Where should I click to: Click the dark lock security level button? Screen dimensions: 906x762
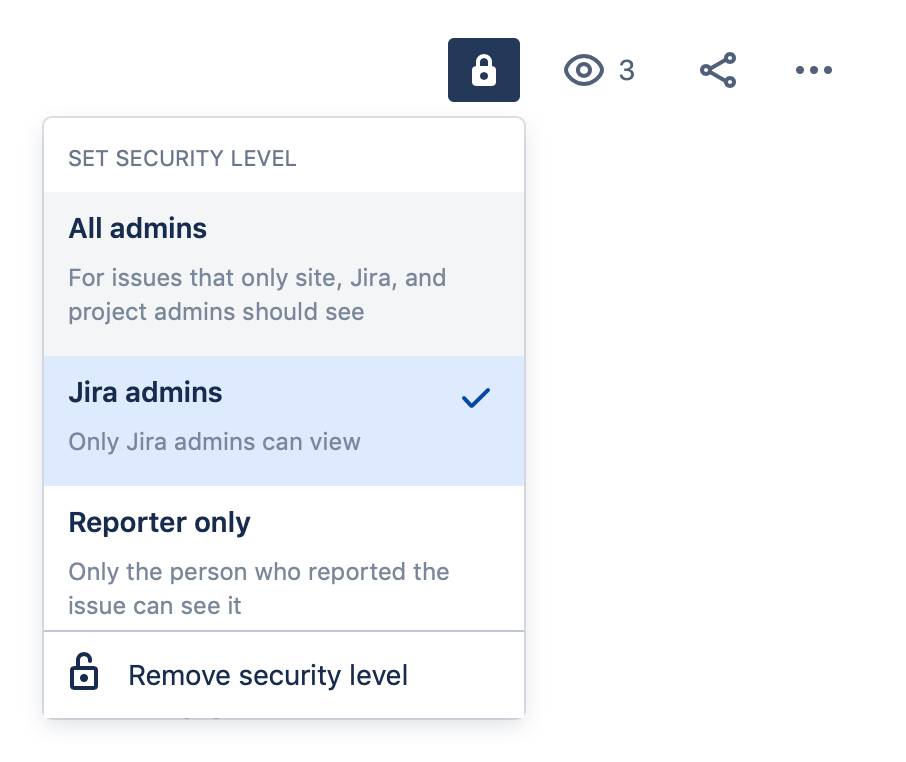[484, 70]
